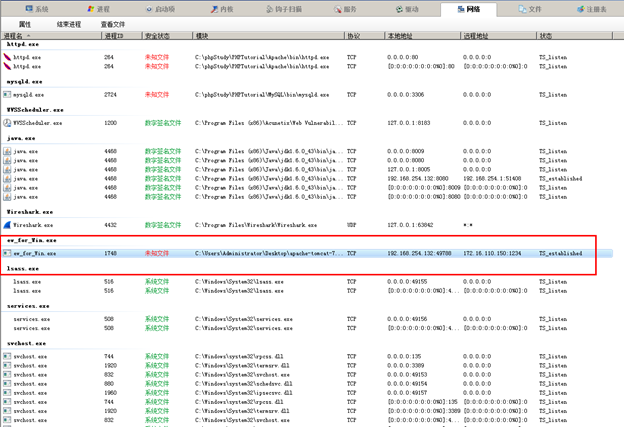Click the java.exe icon in the 127.0.0.1:8005 row
Screen dimensions: 624x427
(7, 170)
